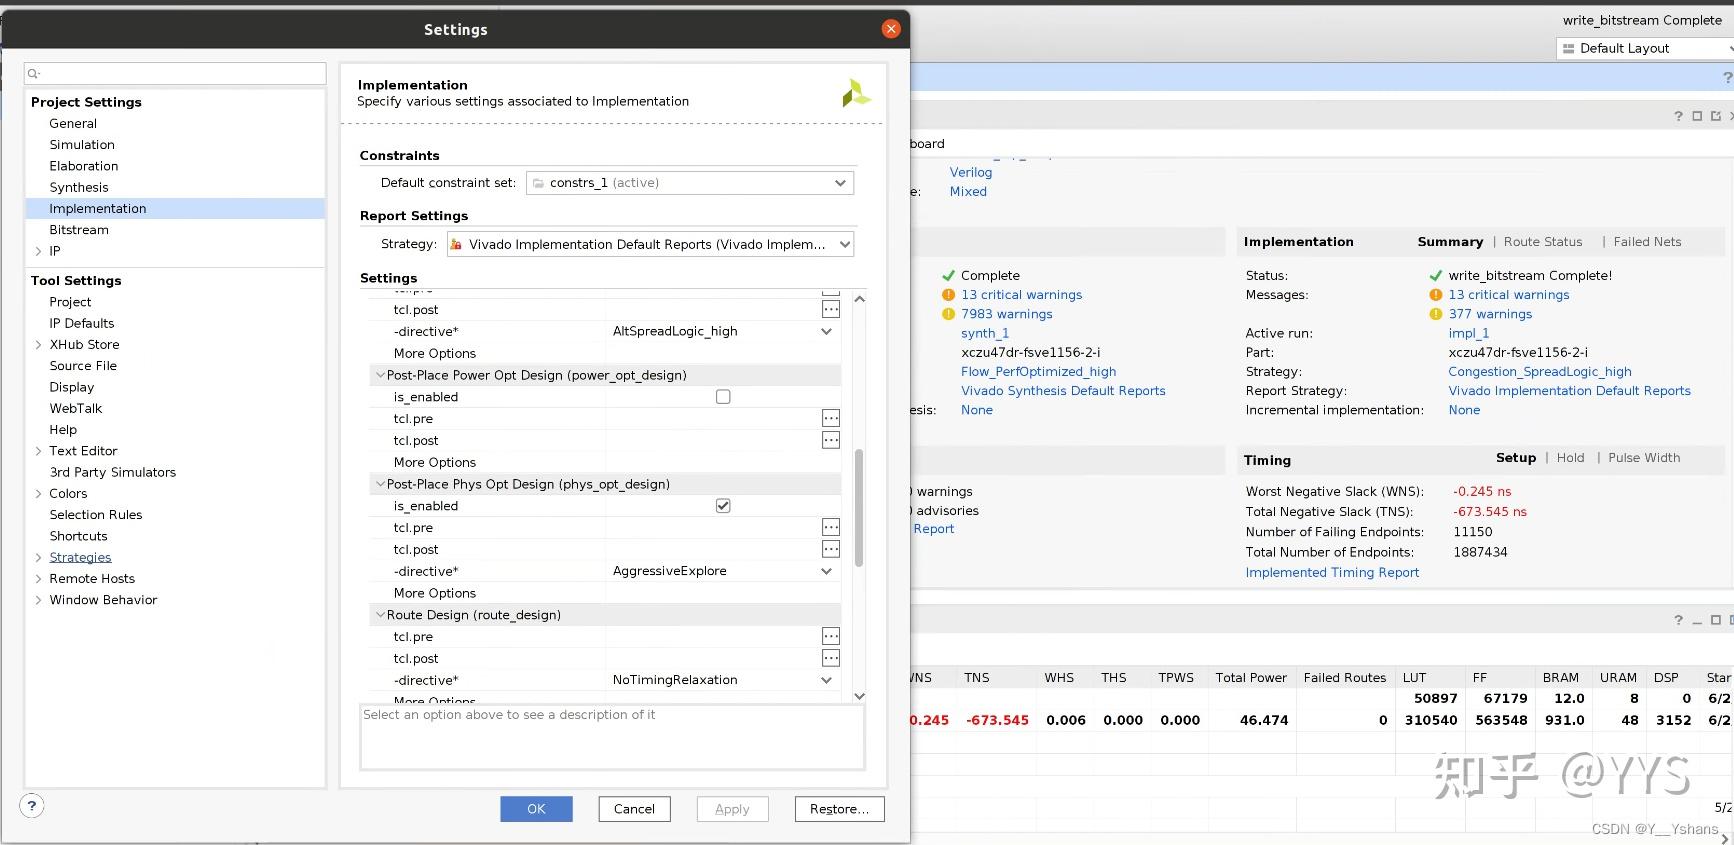This screenshot has width=1734, height=845.
Task: Click OK button in Settings
Action: (x=536, y=809)
